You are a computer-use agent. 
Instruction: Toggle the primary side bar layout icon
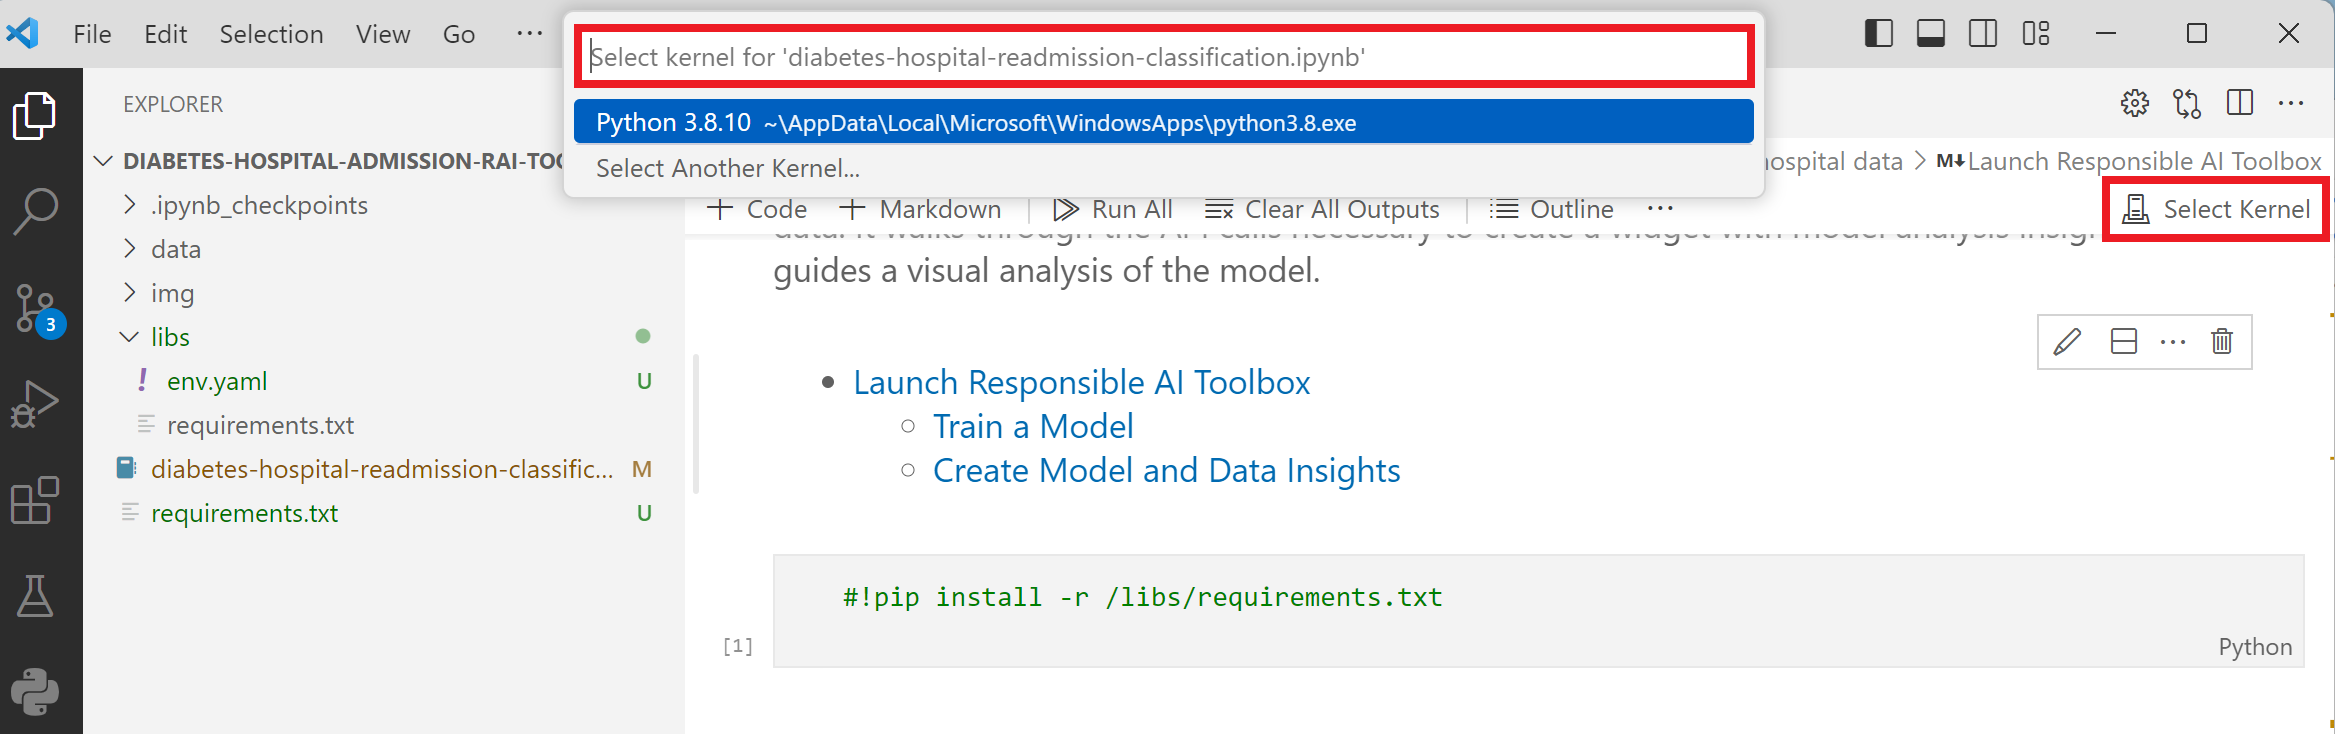[x=1879, y=33]
